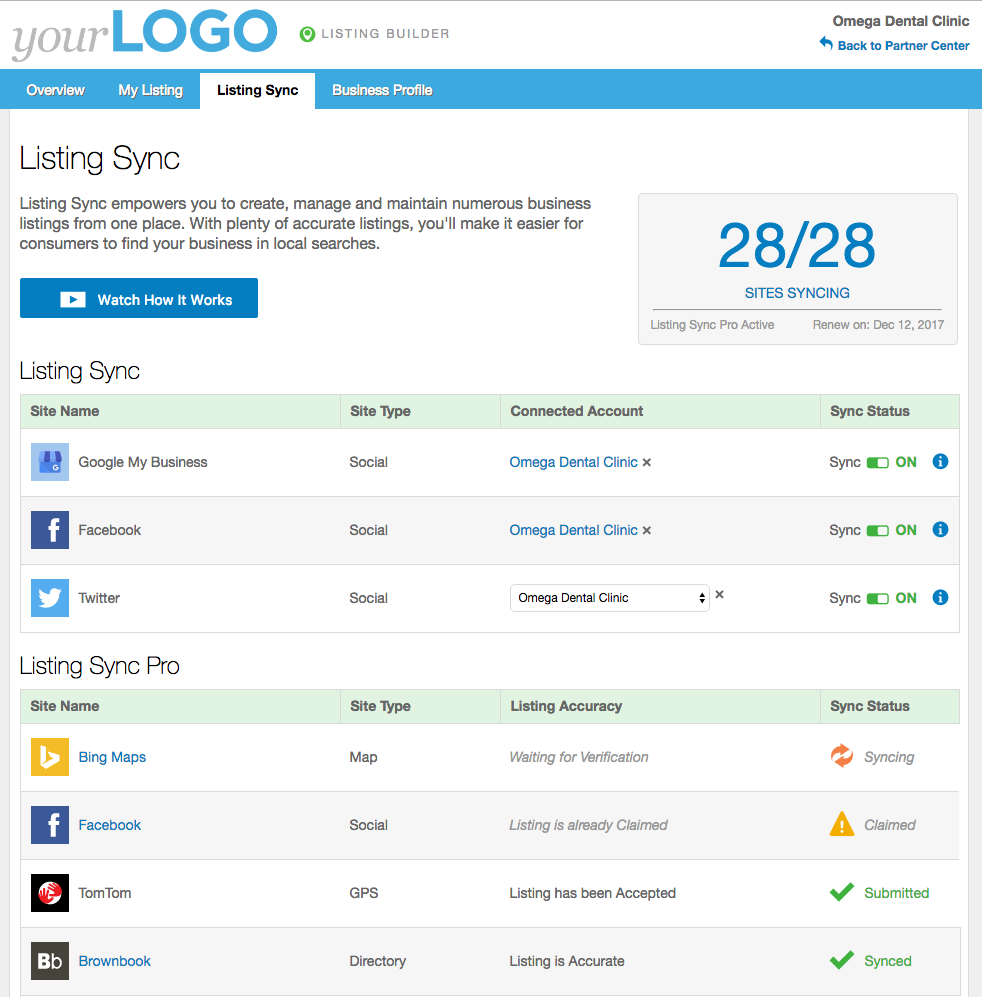
Task: Click the orange Syncing arrows icon for Bing Maps
Action: pos(842,757)
